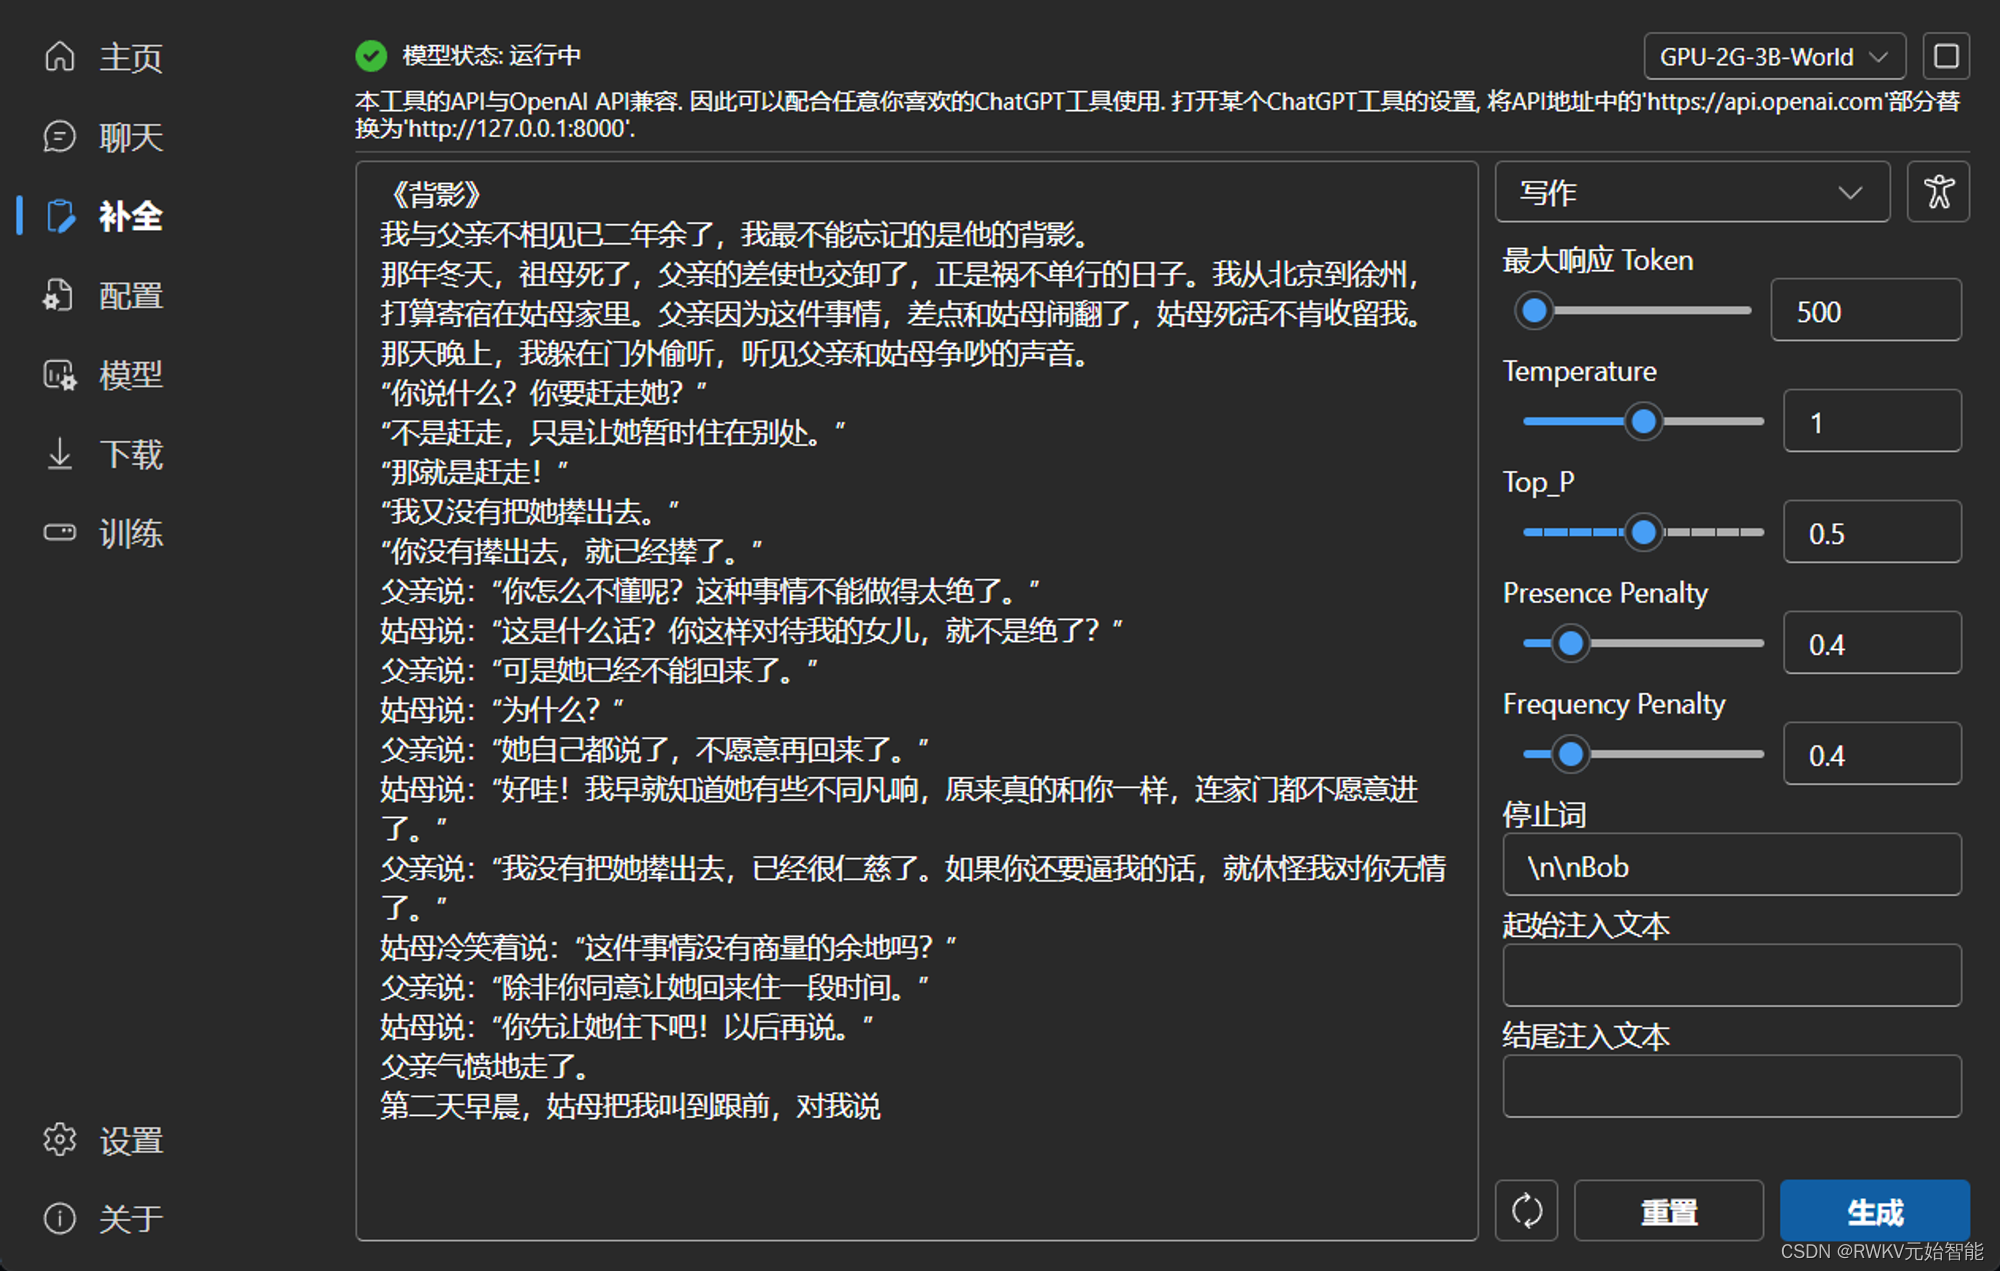Stop the running model via square button
This screenshot has height=1271, width=2000.
coord(1946,56)
